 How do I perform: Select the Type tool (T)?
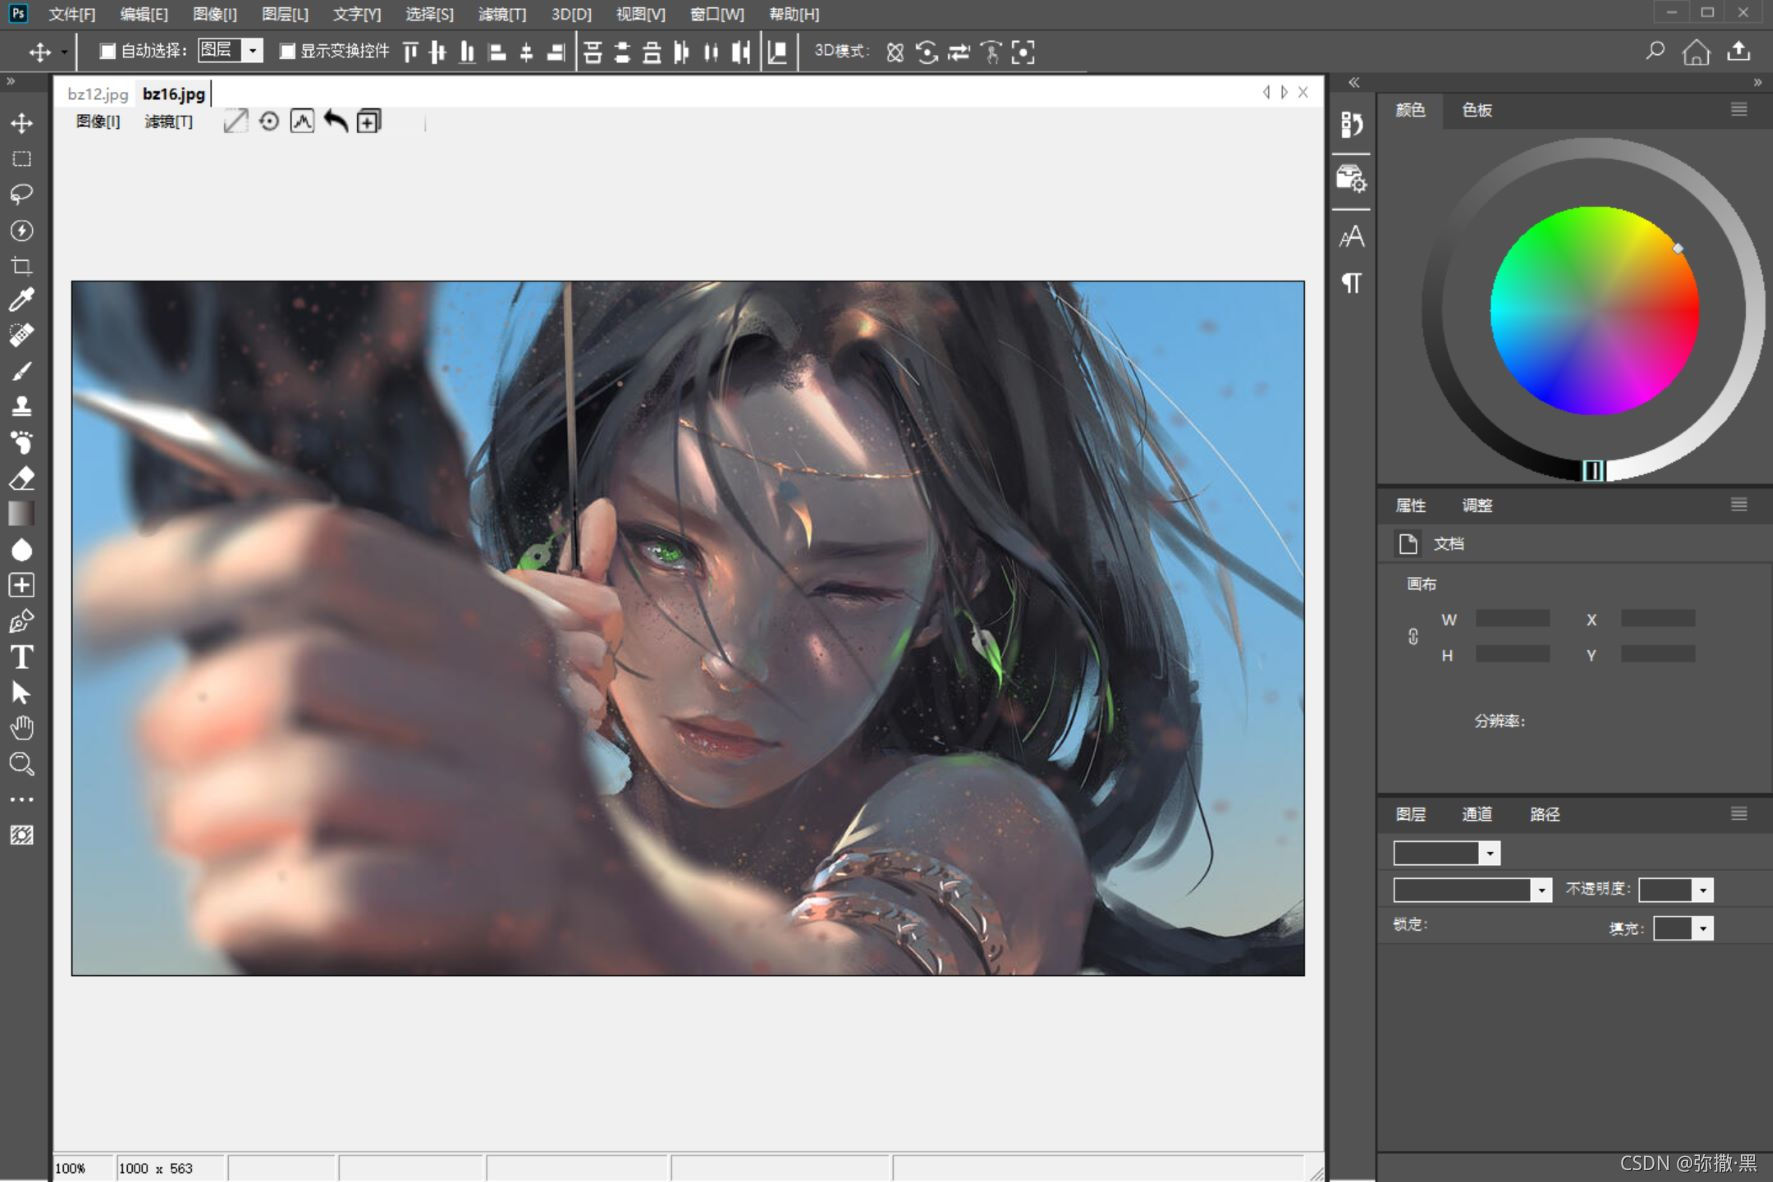point(21,657)
